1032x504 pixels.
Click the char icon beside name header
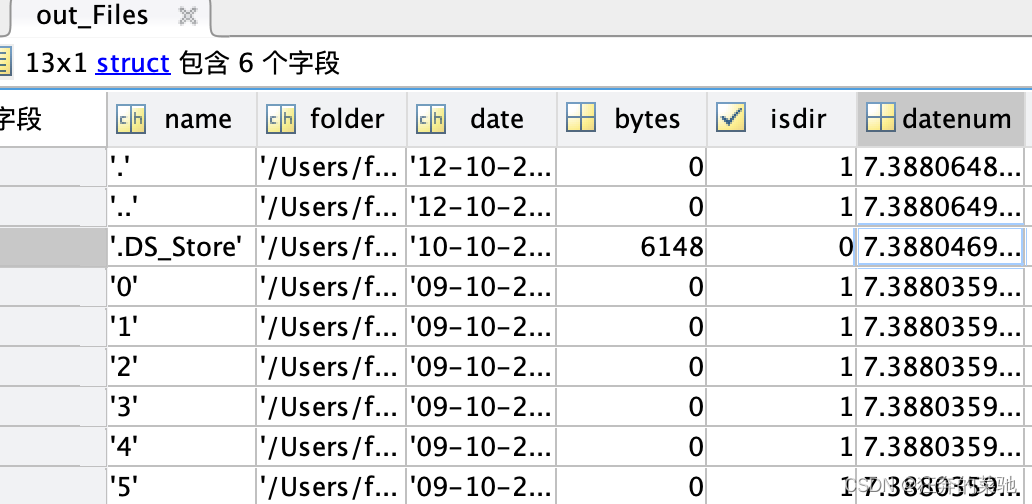(130, 119)
